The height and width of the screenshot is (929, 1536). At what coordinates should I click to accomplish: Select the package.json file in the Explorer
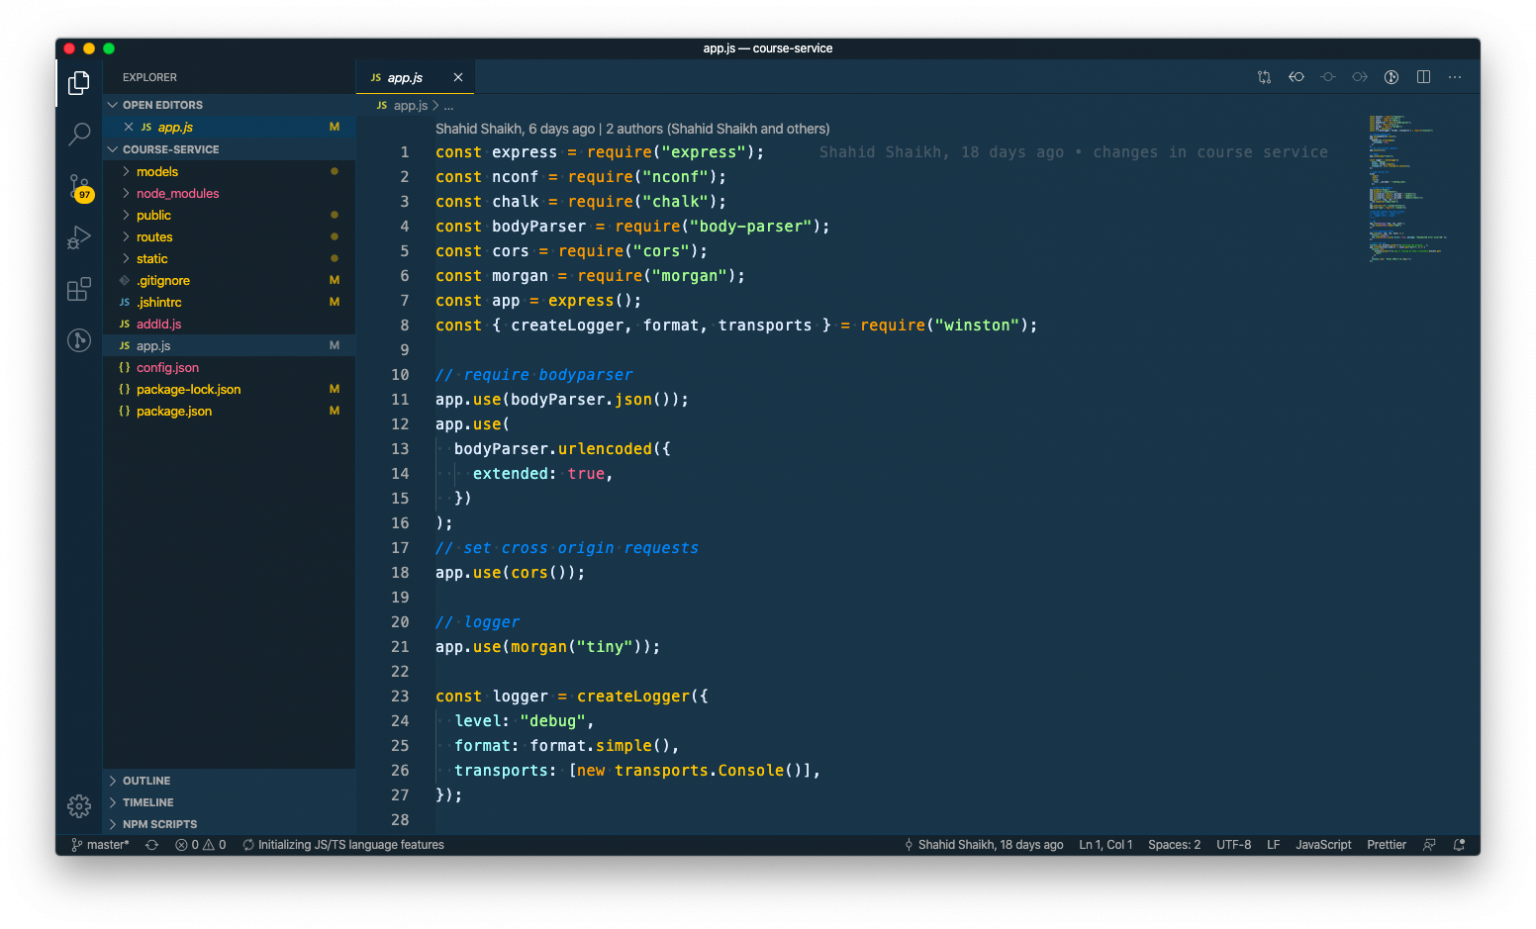pyautogui.click(x=173, y=411)
